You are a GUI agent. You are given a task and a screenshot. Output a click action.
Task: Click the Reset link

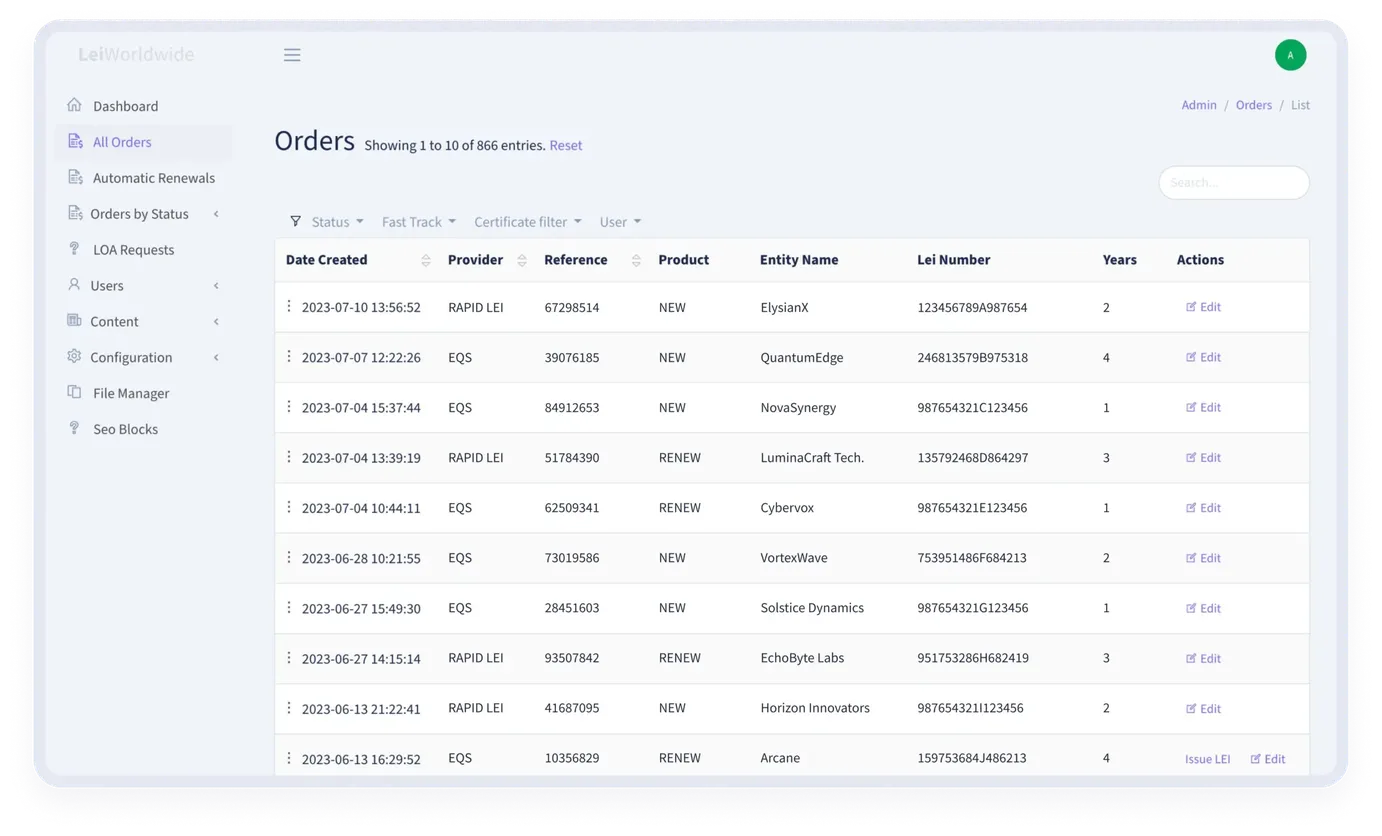566,145
